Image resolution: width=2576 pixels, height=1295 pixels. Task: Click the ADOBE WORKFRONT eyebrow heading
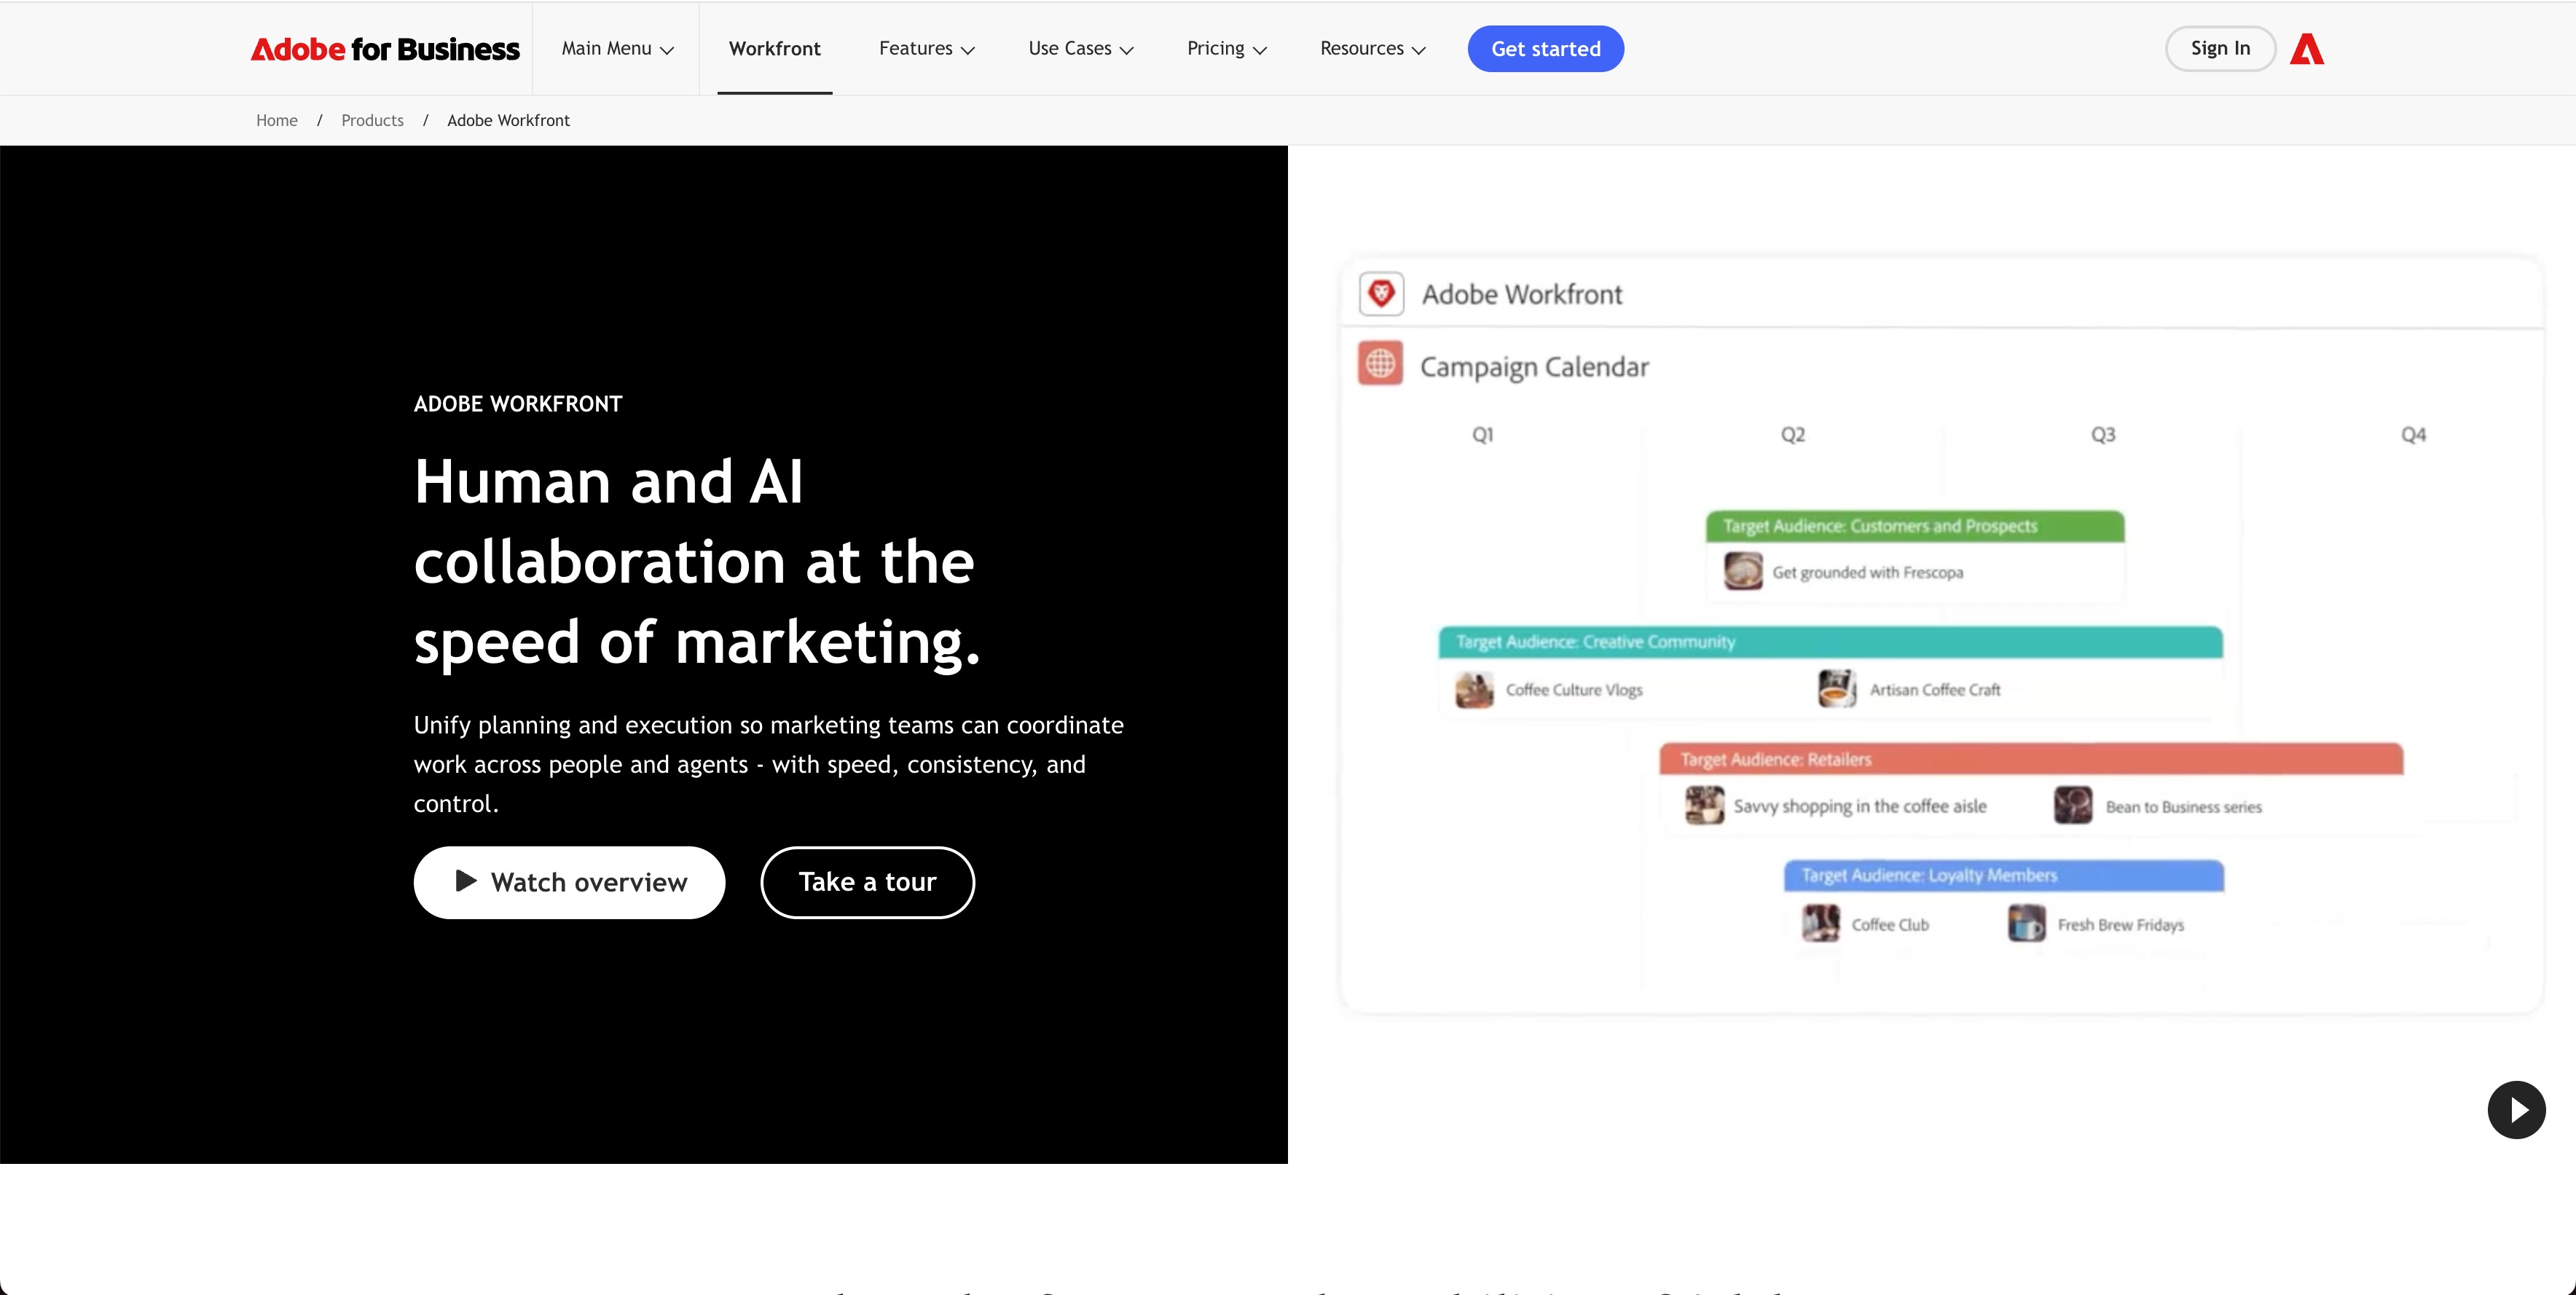pyautogui.click(x=518, y=404)
